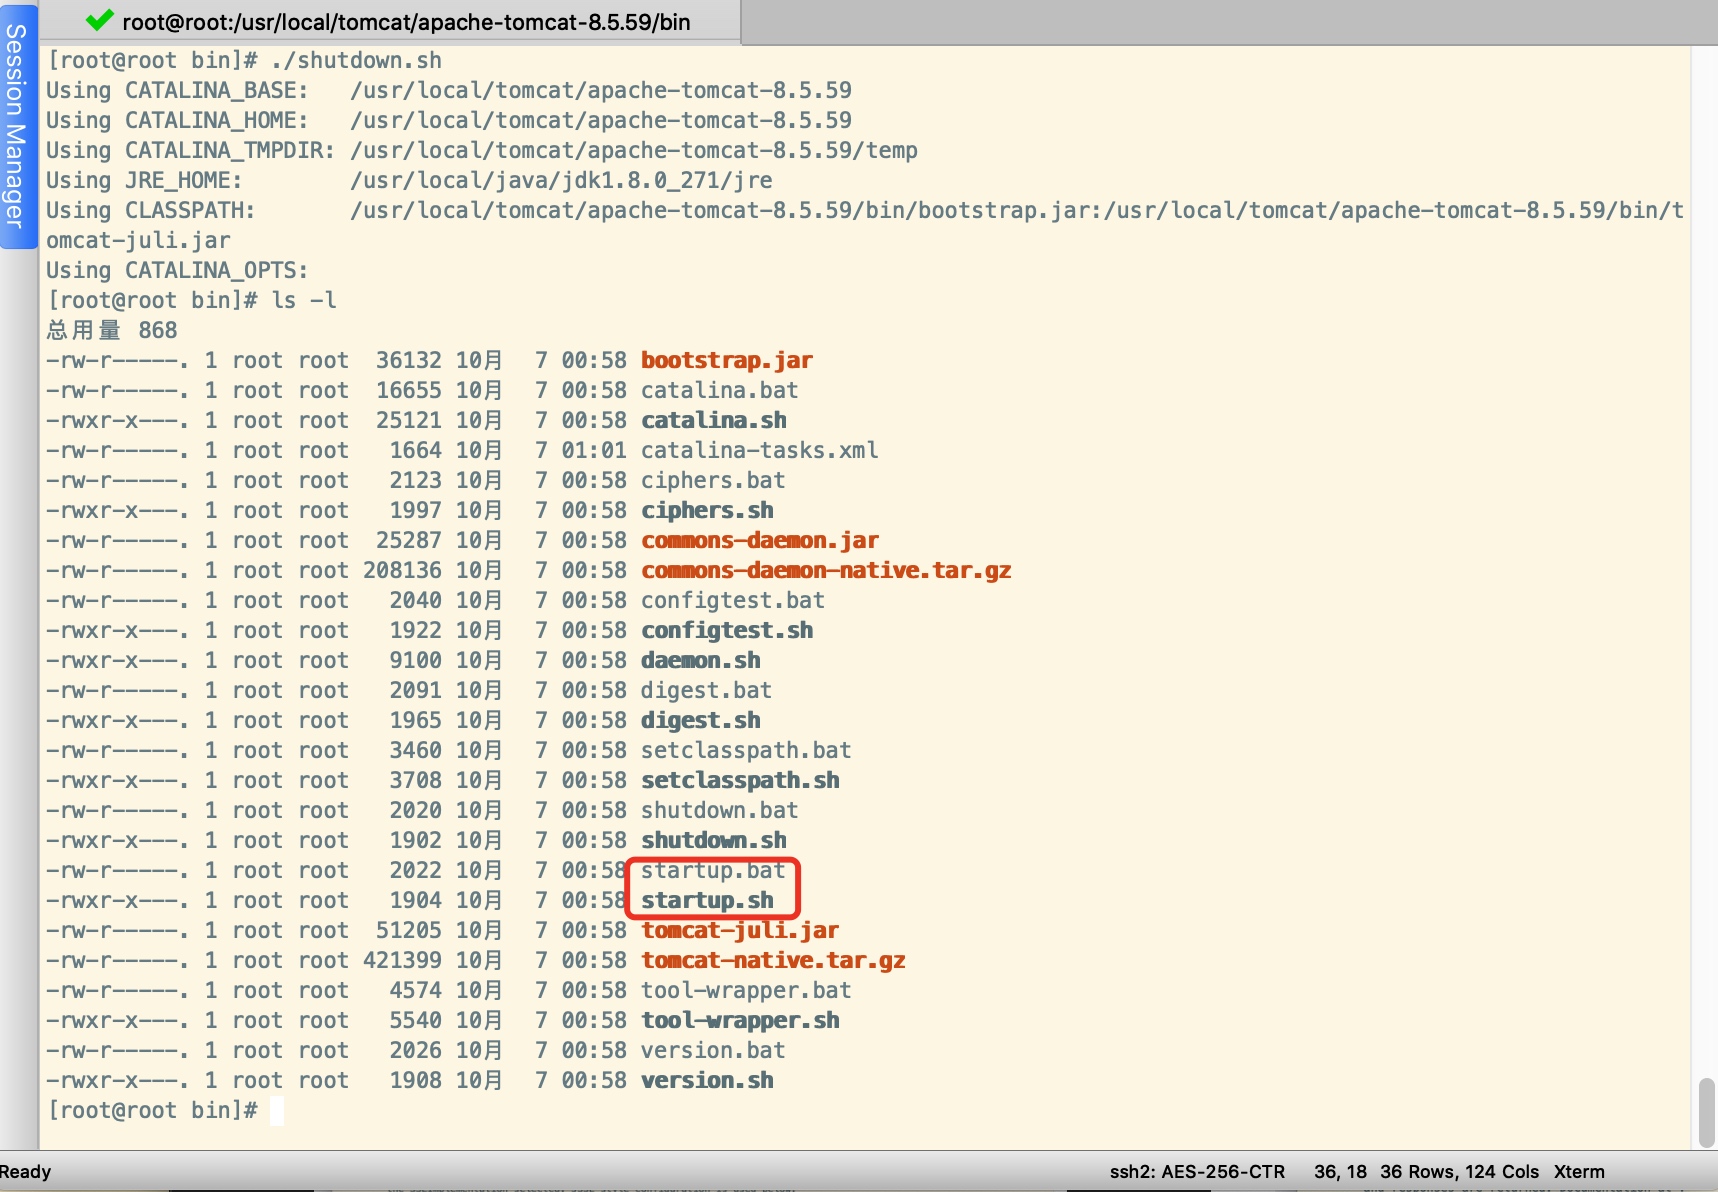The image size is (1718, 1192).
Task: Click the vertical scrollbar thumb of the terminal
Action: tap(1706, 1112)
